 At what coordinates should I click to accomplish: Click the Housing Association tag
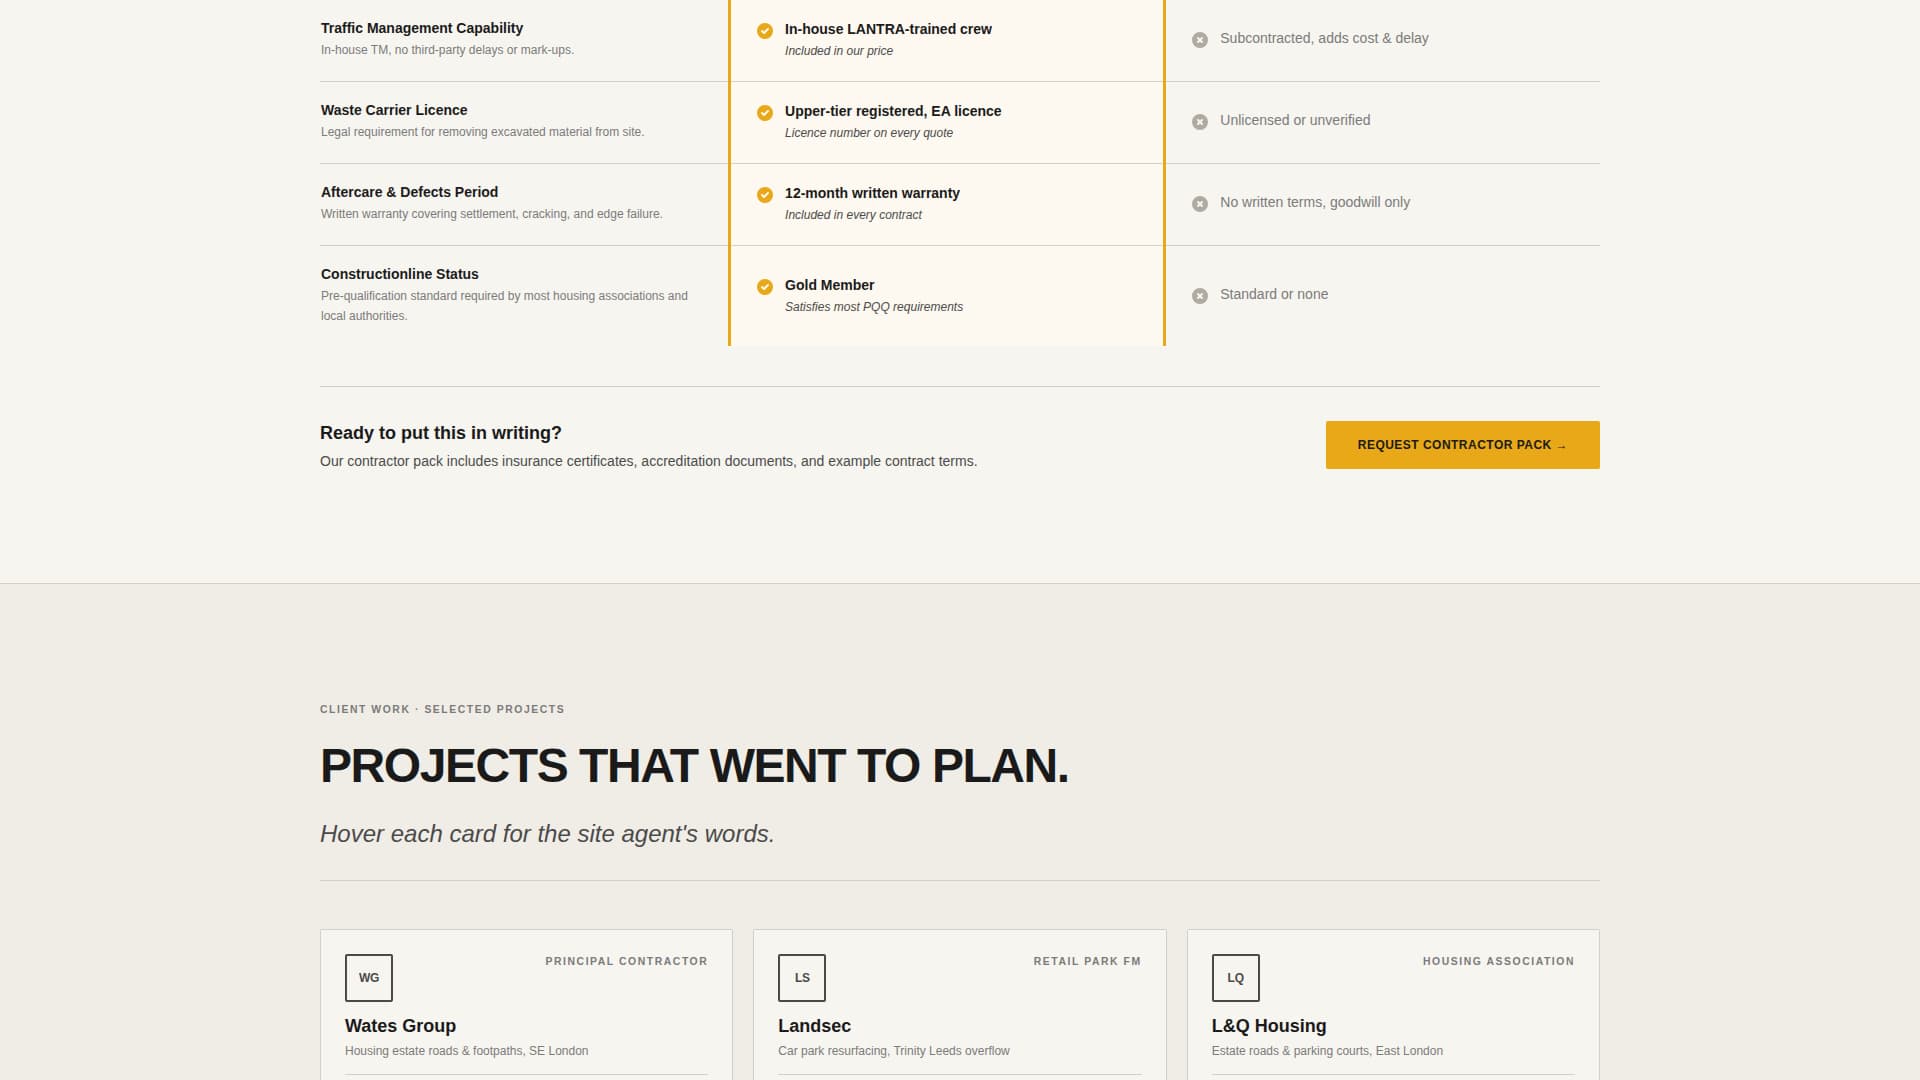(1498, 961)
